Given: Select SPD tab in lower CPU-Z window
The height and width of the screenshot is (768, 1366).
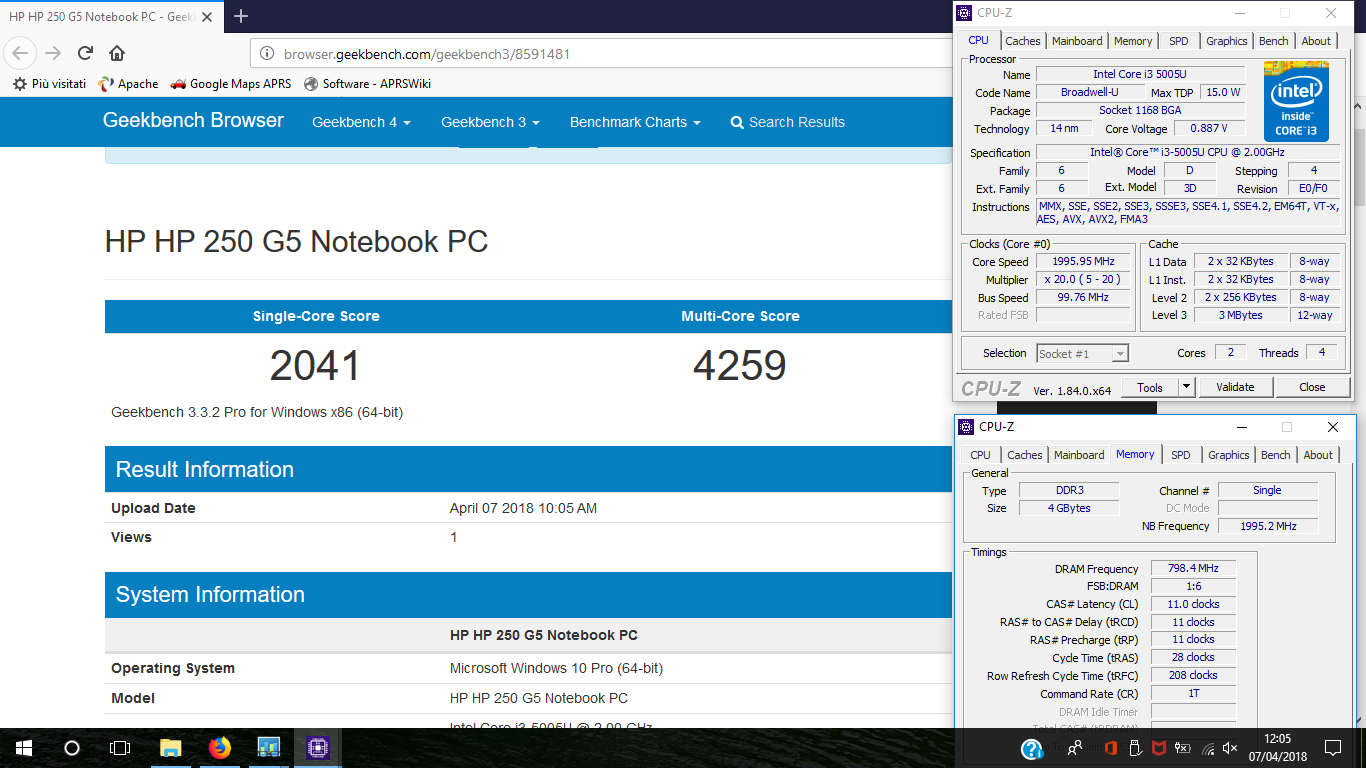Looking at the screenshot, I should [1181, 455].
